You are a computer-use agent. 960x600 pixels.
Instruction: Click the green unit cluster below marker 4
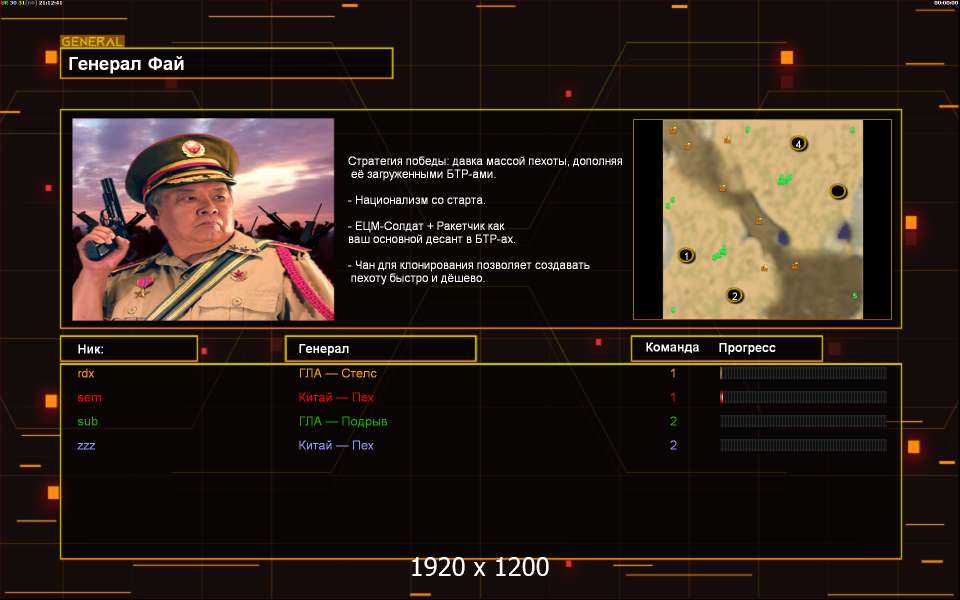[x=784, y=179]
